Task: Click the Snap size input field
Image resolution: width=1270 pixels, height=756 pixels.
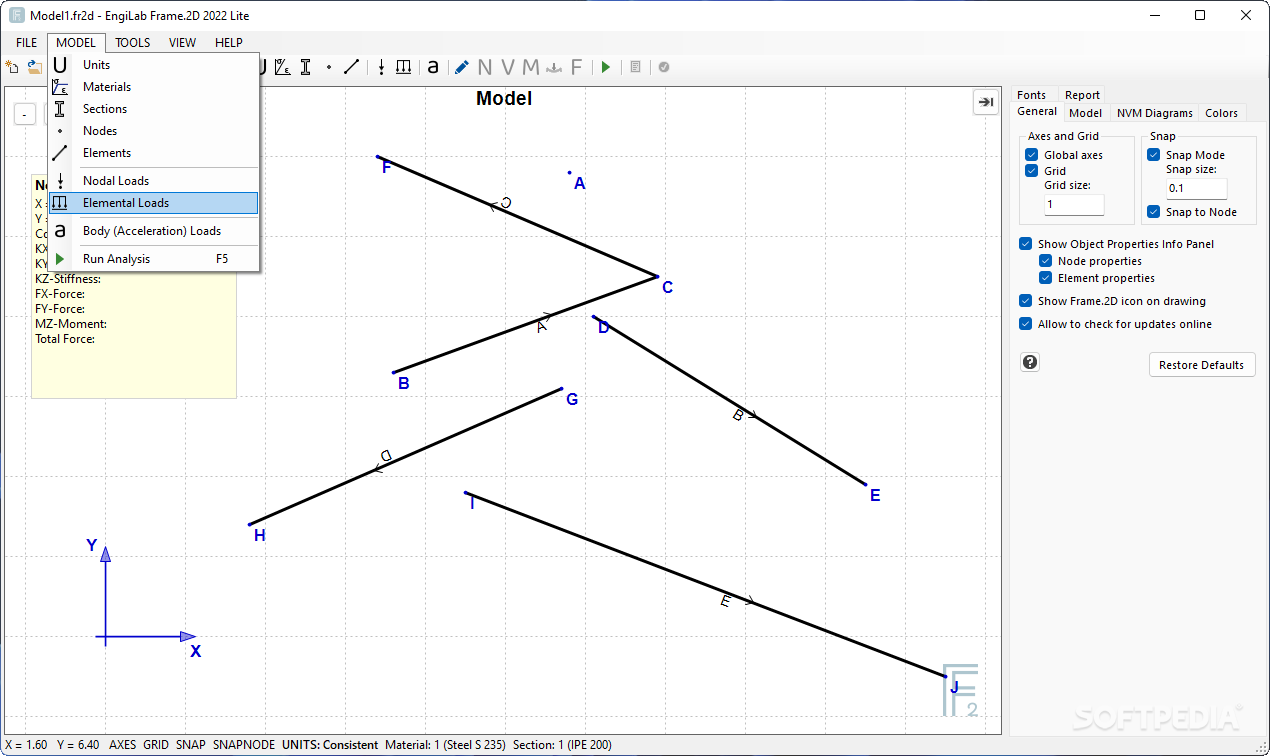Action: (1196, 188)
